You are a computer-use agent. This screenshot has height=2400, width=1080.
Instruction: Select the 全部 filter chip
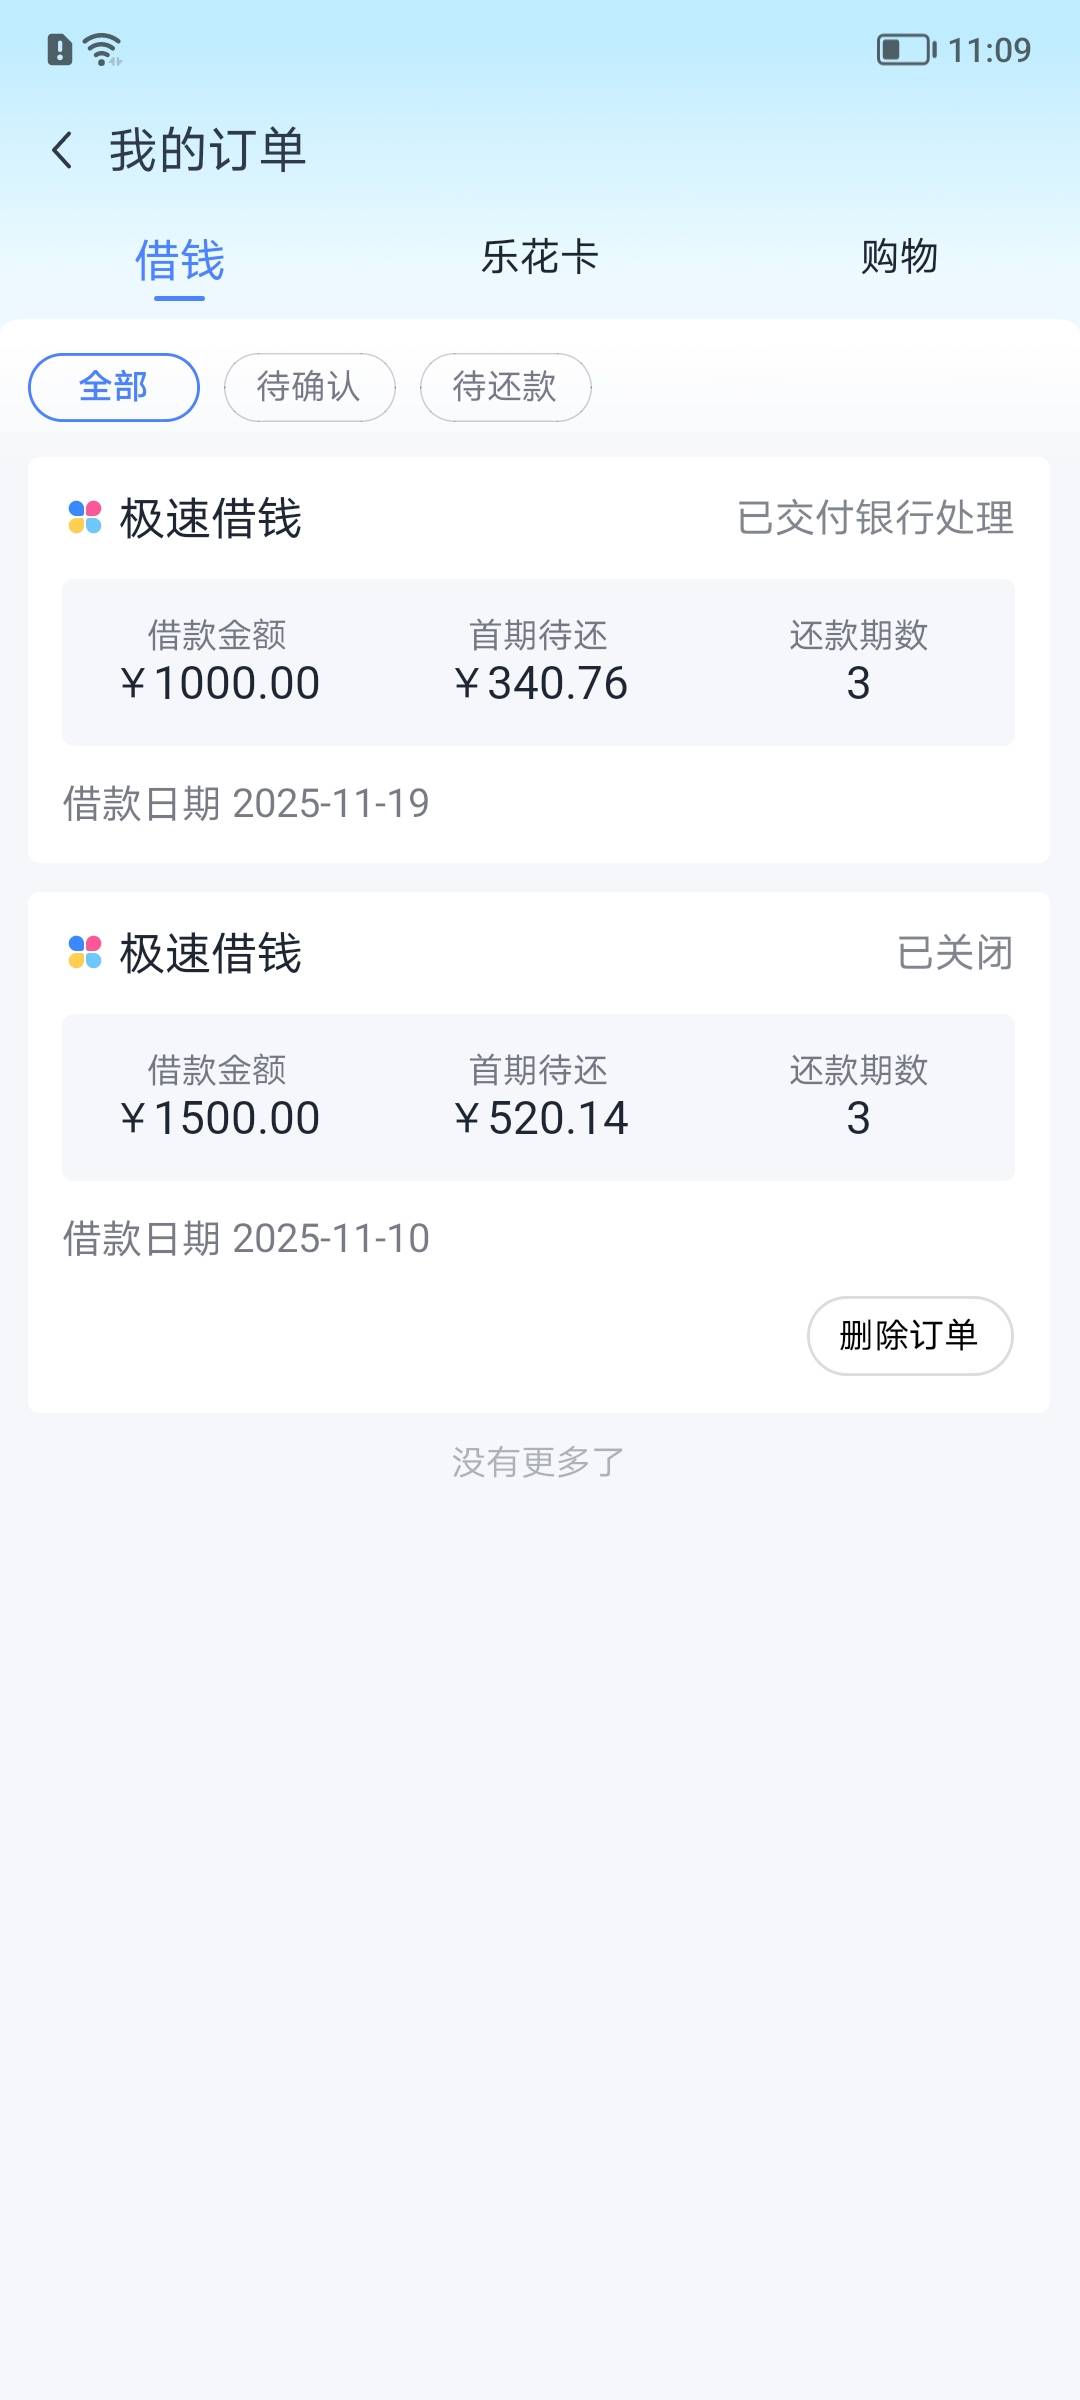pyautogui.click(x=114, y=387)
